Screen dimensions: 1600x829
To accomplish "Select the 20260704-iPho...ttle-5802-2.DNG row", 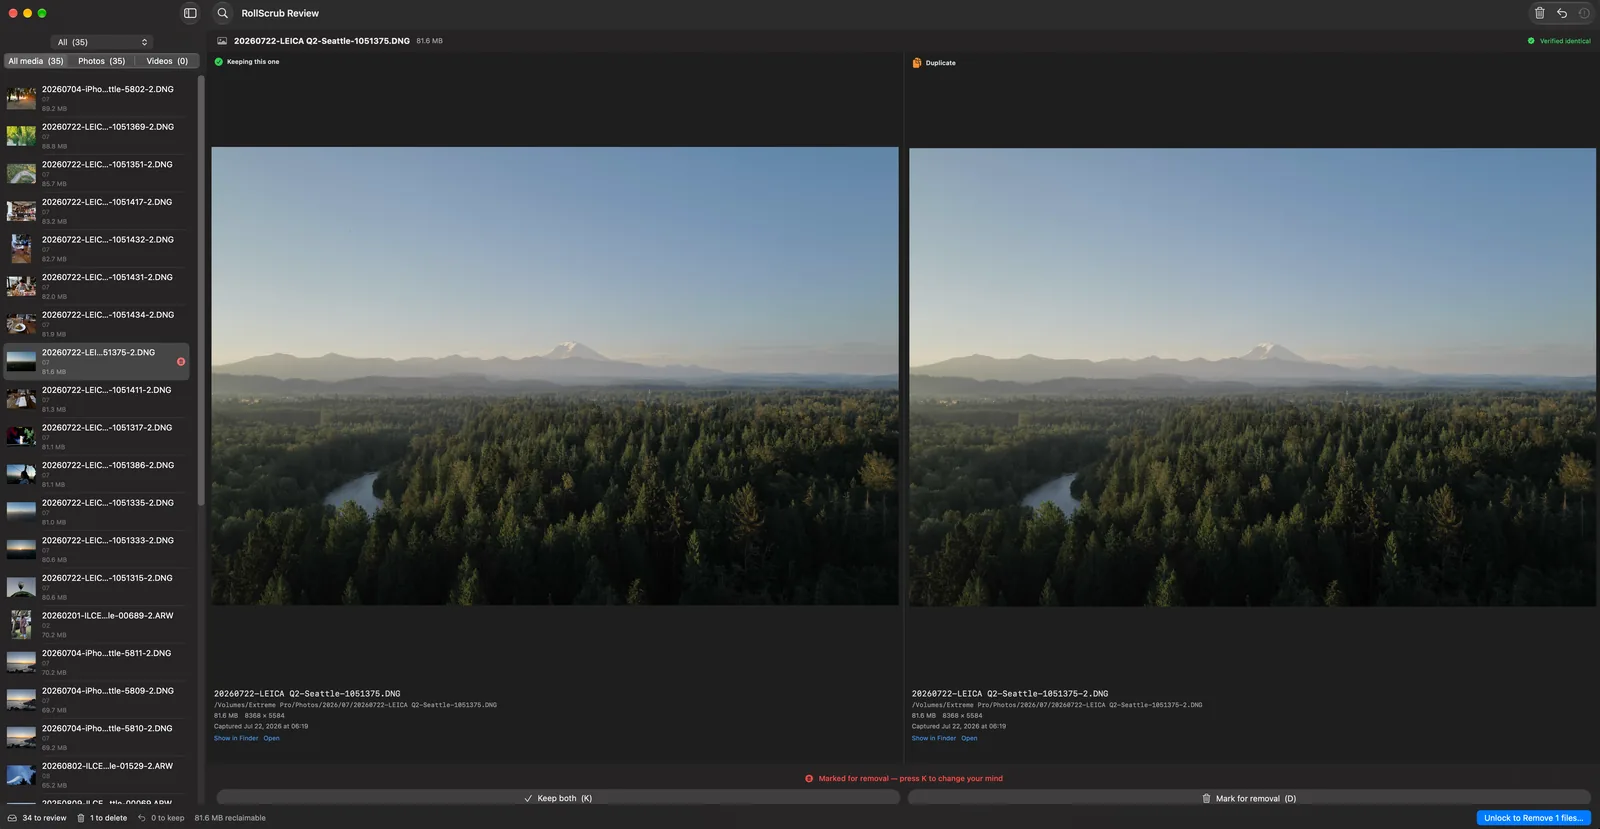I will 96,98.
